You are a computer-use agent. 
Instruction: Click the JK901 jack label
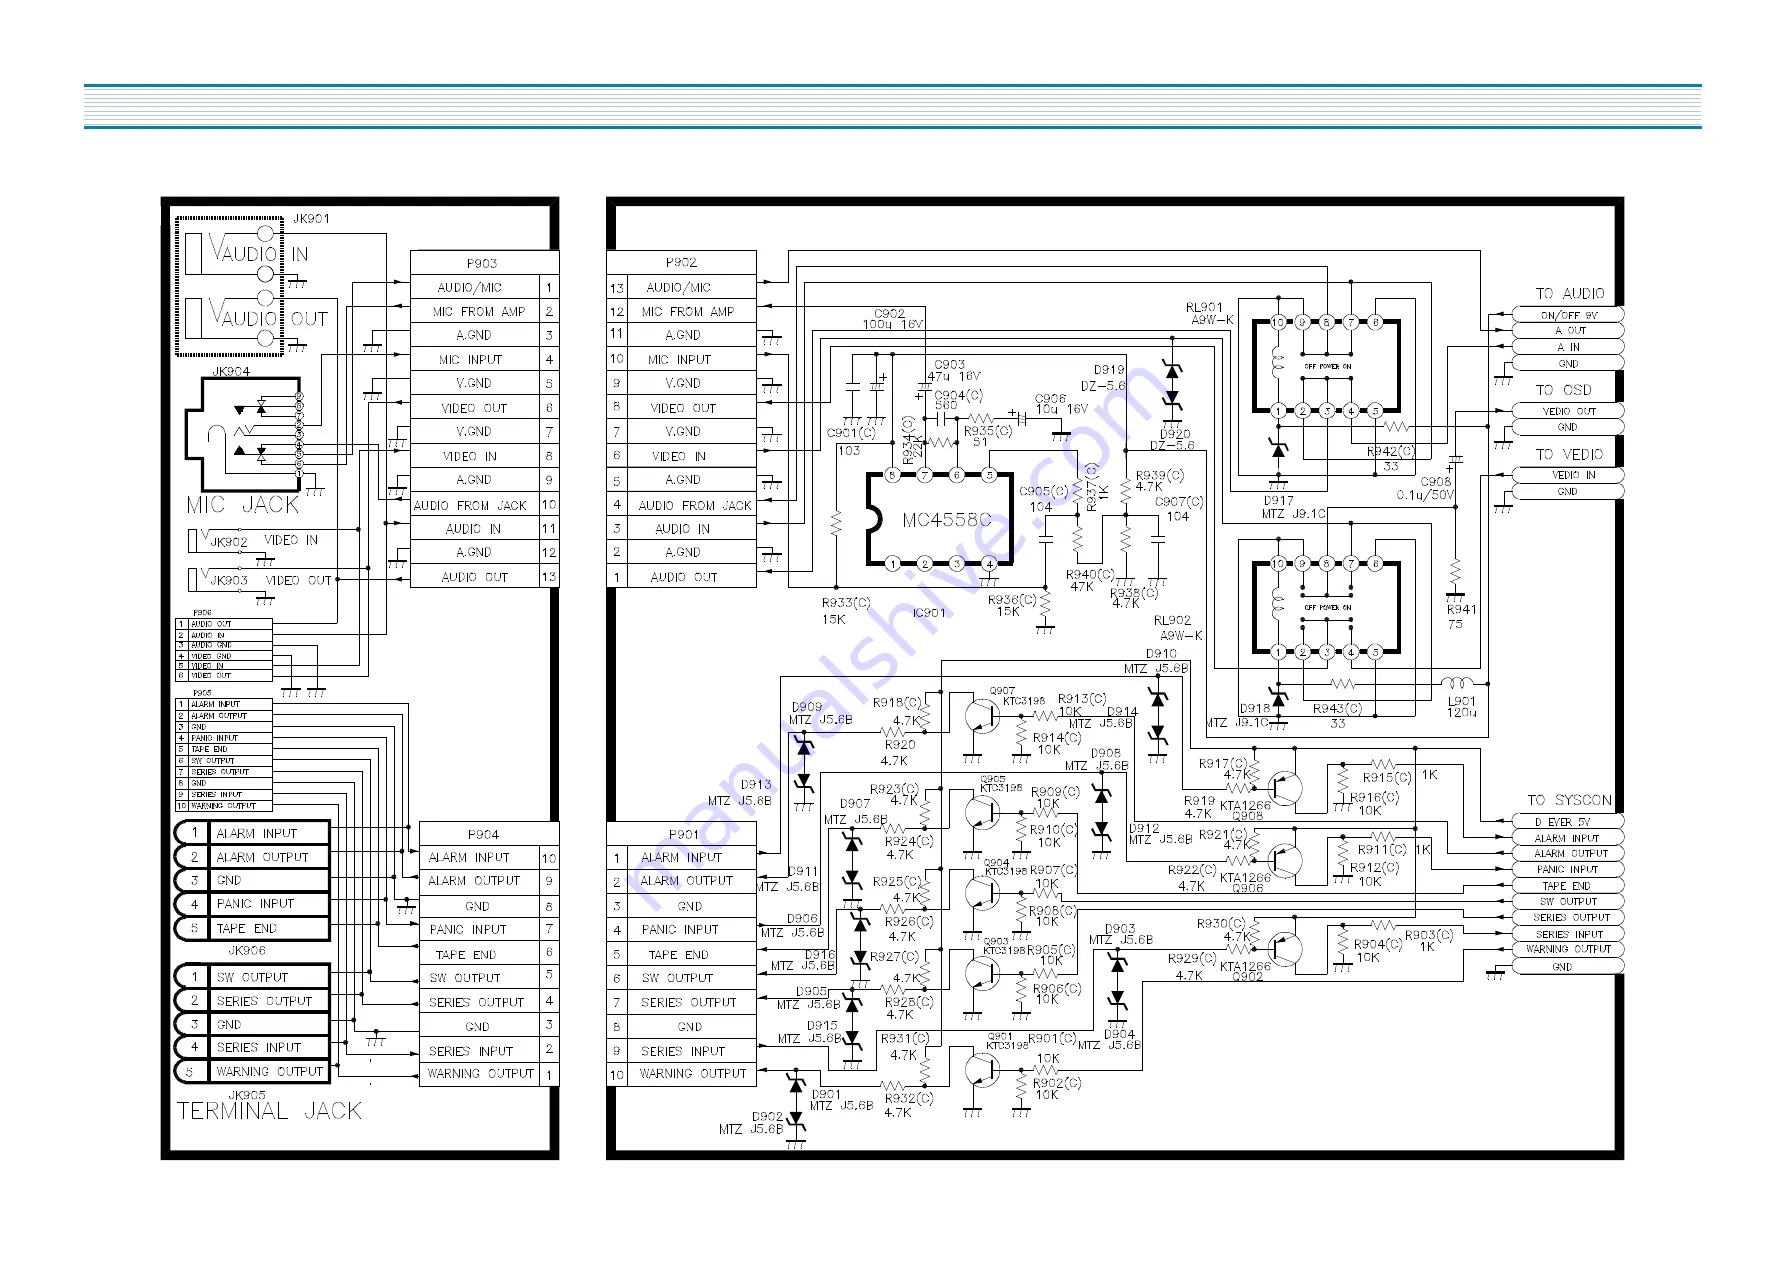(311, 218)
